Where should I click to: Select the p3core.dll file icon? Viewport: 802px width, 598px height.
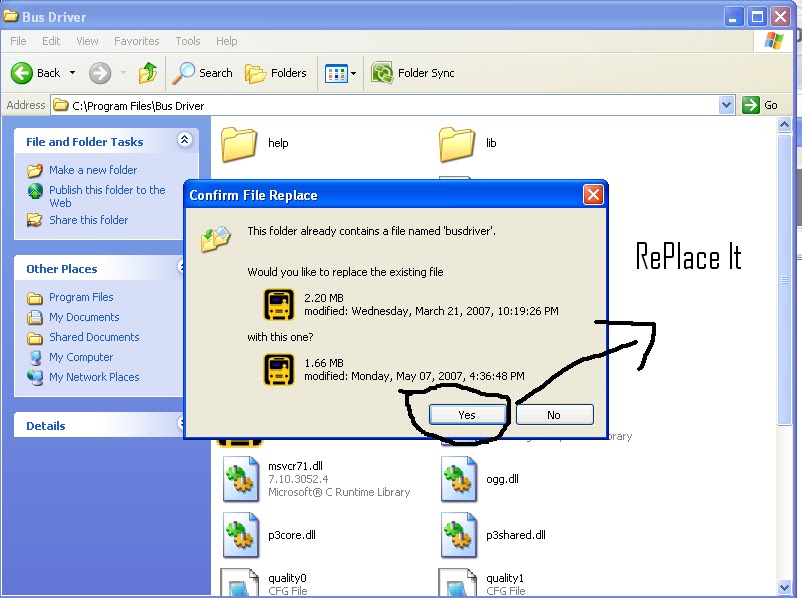240,535
